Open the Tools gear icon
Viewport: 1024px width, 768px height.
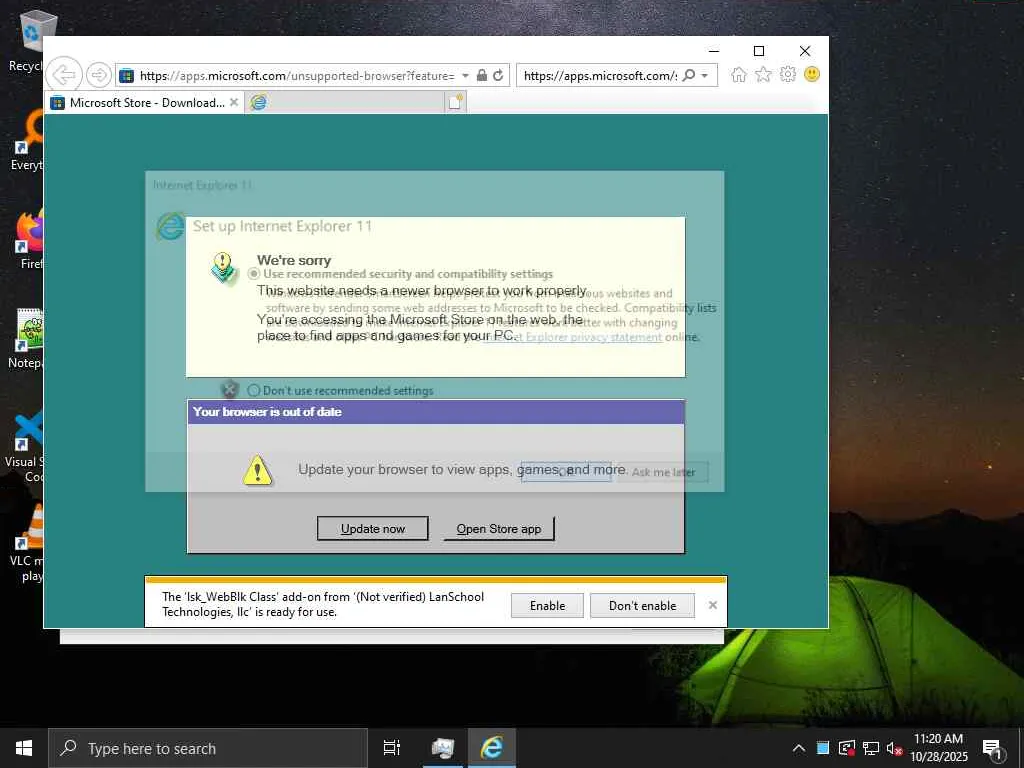point(788,74)
